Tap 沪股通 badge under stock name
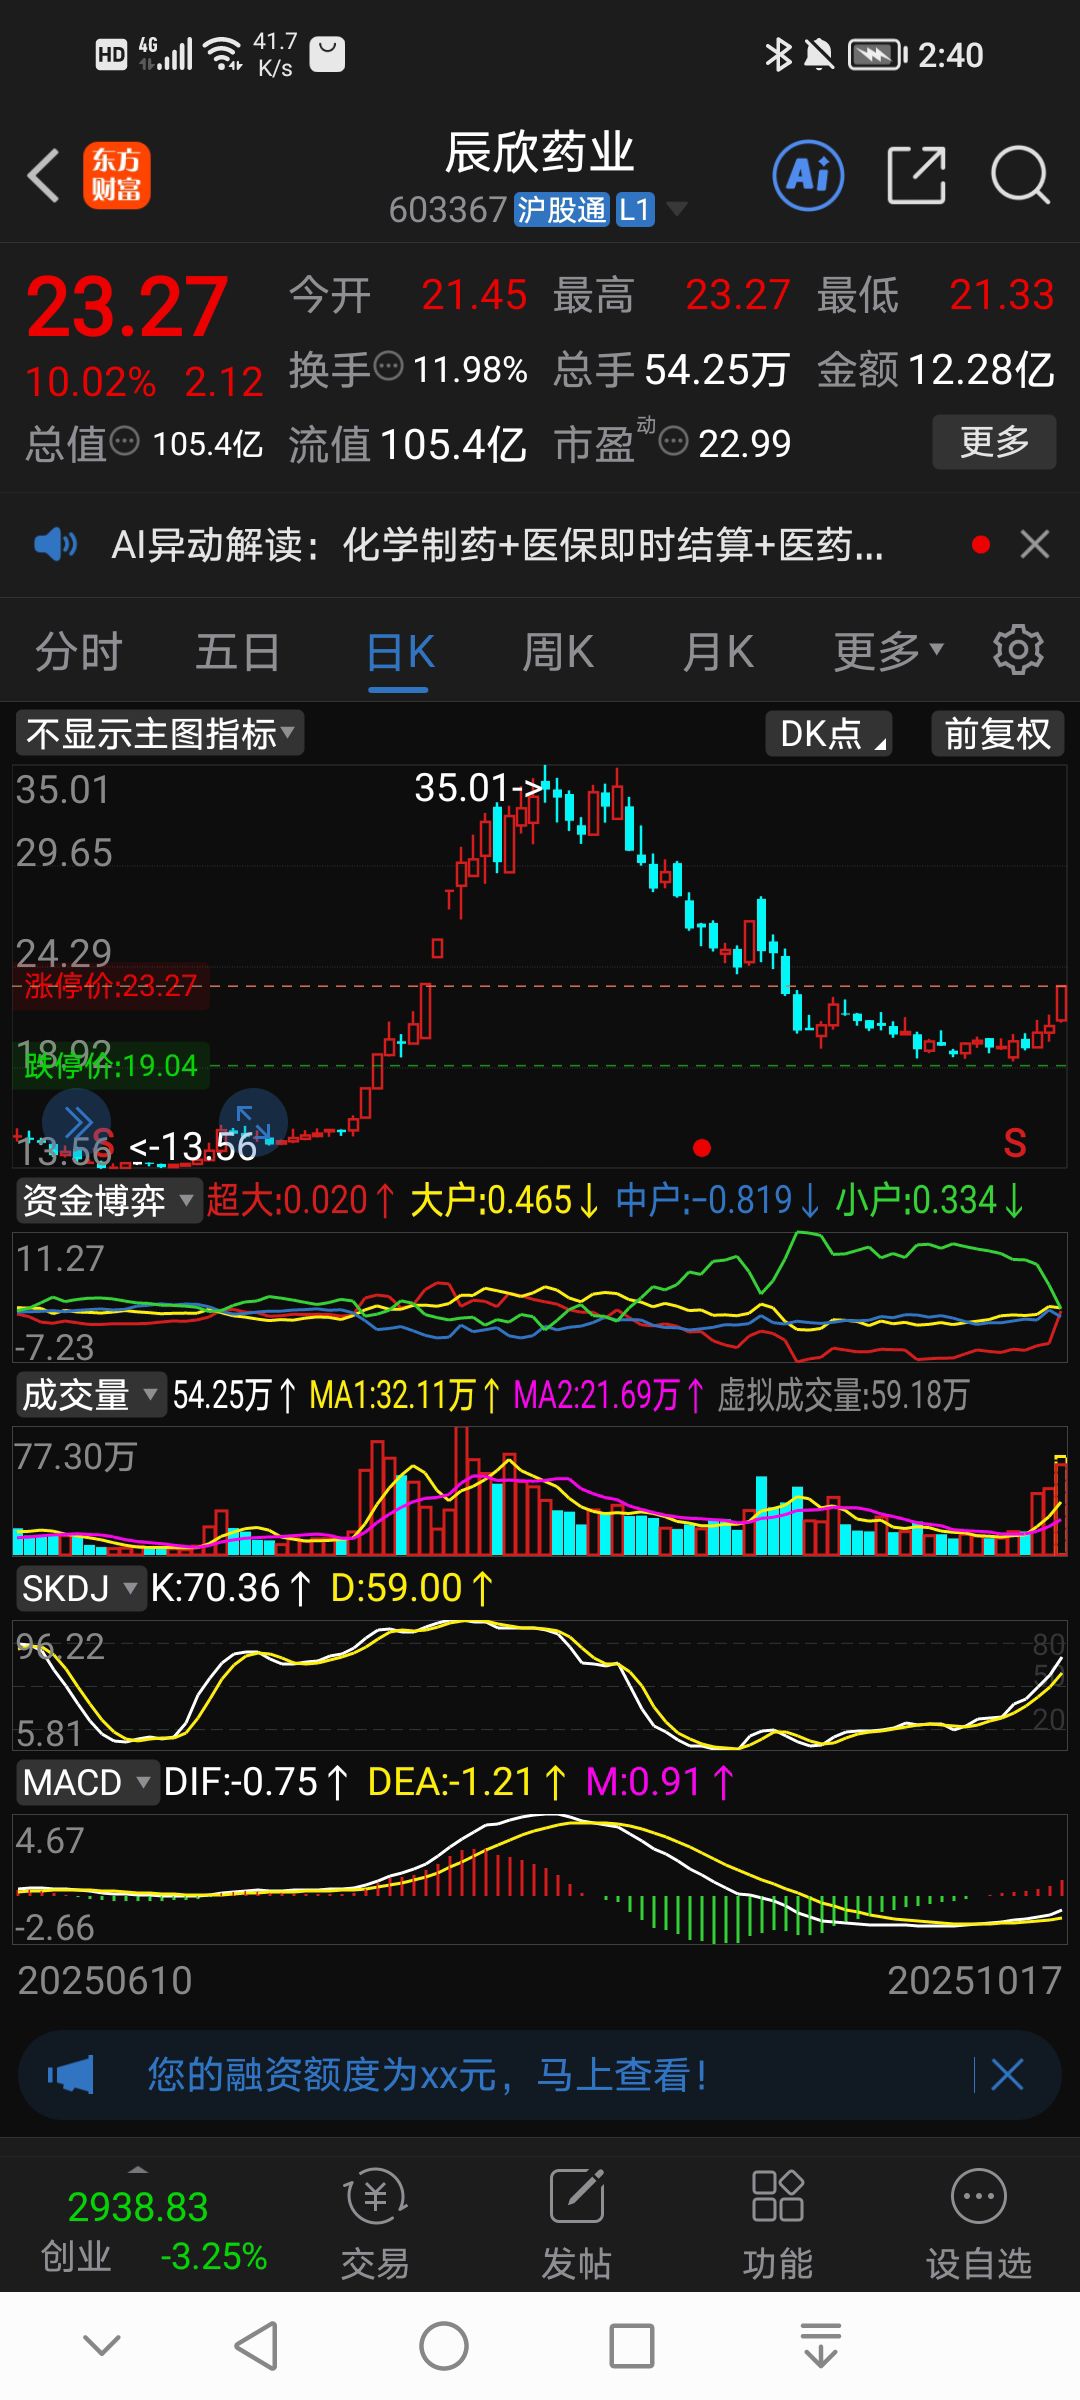 click(x=561, y=210)
